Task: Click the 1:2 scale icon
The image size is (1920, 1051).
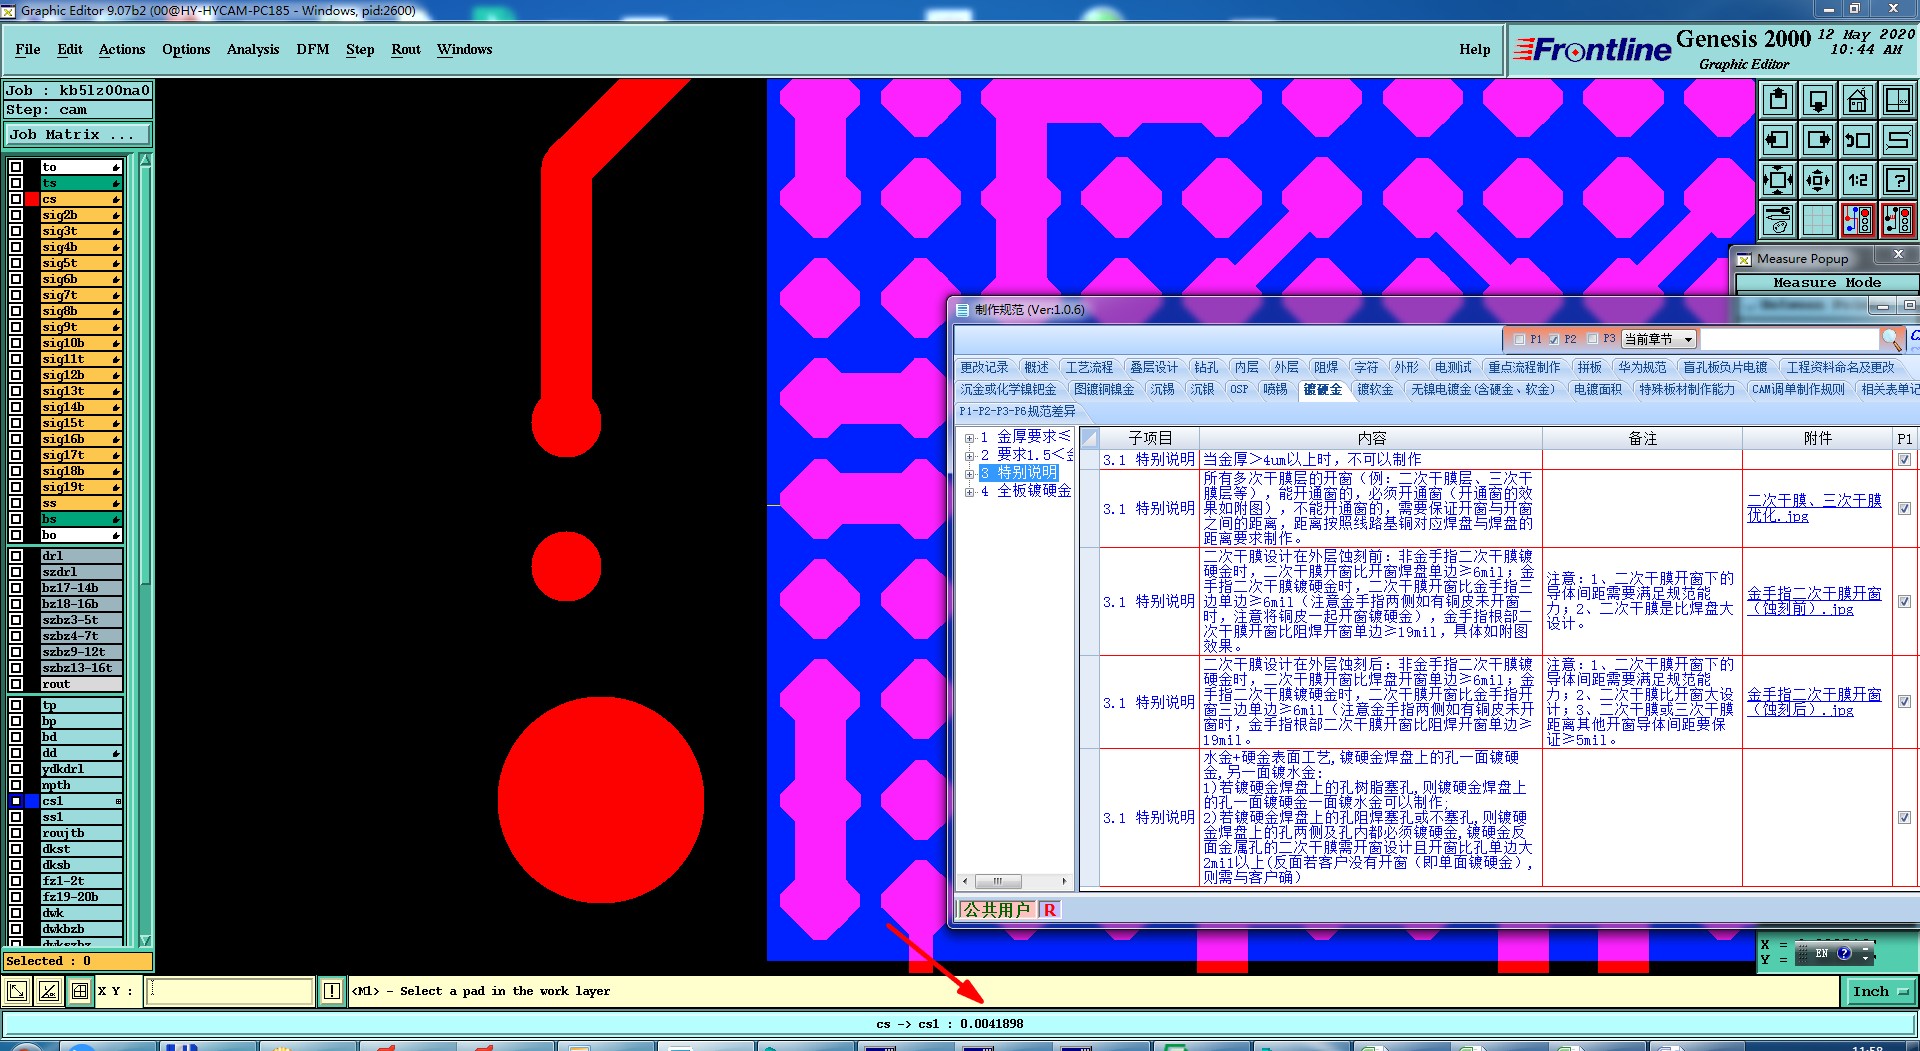Action: click(x=1858, y=180)
